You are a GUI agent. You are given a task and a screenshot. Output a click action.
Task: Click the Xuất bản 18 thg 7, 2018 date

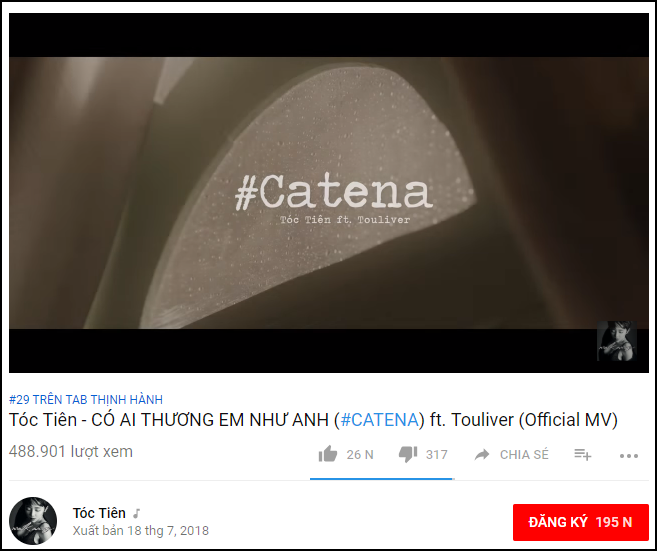pyautogui.click(x=141, y=530)
